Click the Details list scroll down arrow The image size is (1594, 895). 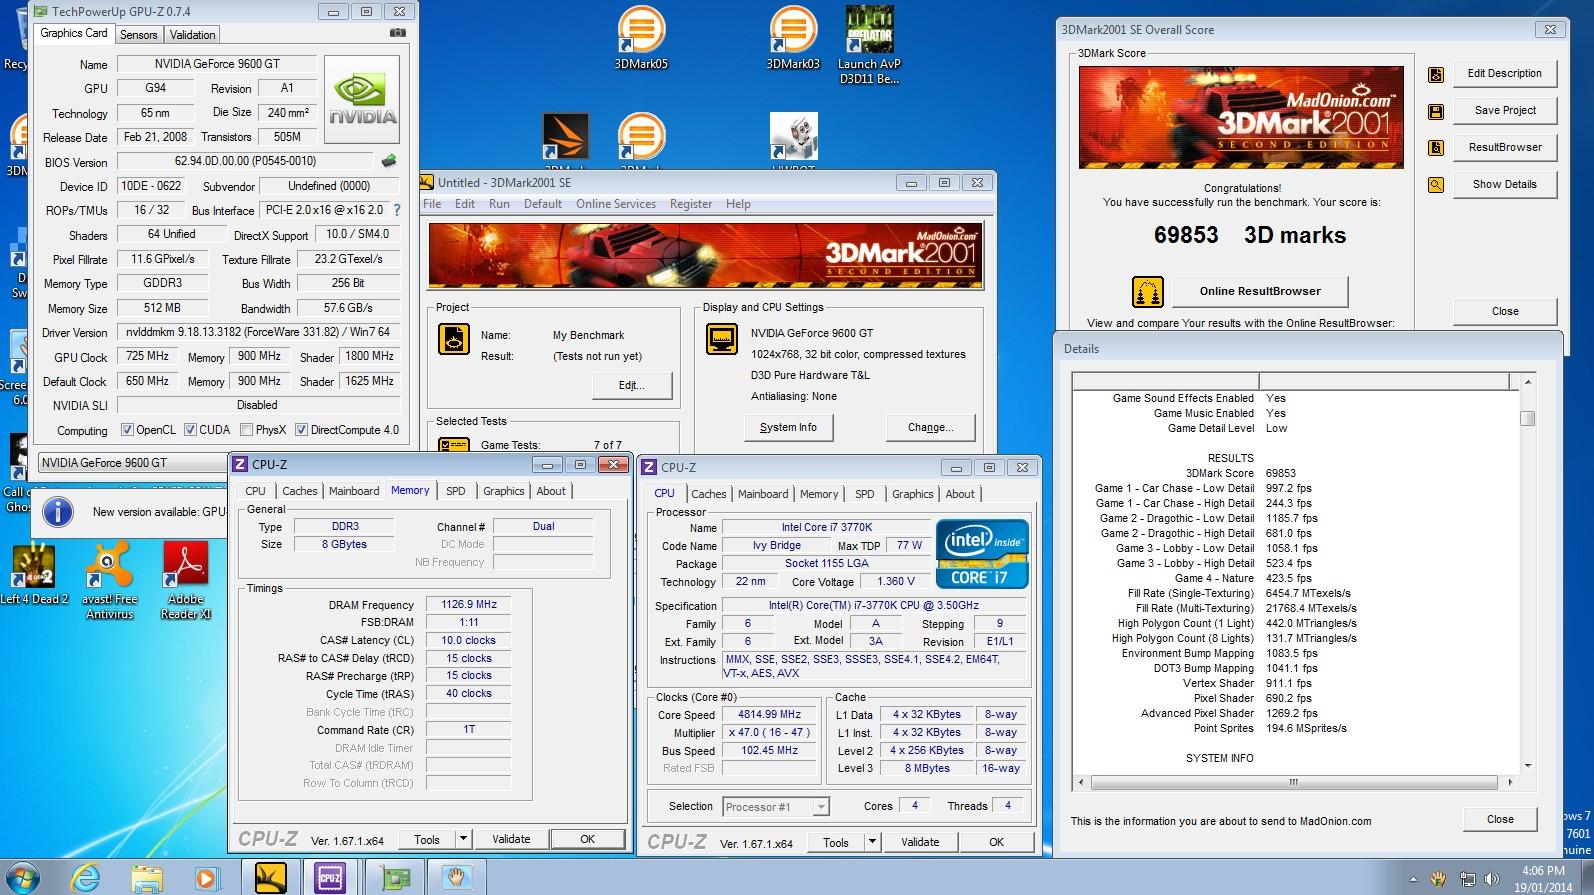[1527, 767]
